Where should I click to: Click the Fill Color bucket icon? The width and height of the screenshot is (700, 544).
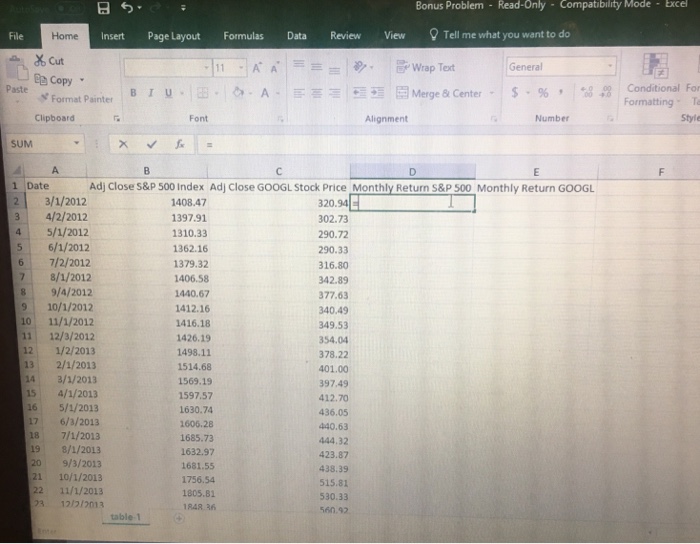pos(238,93)
